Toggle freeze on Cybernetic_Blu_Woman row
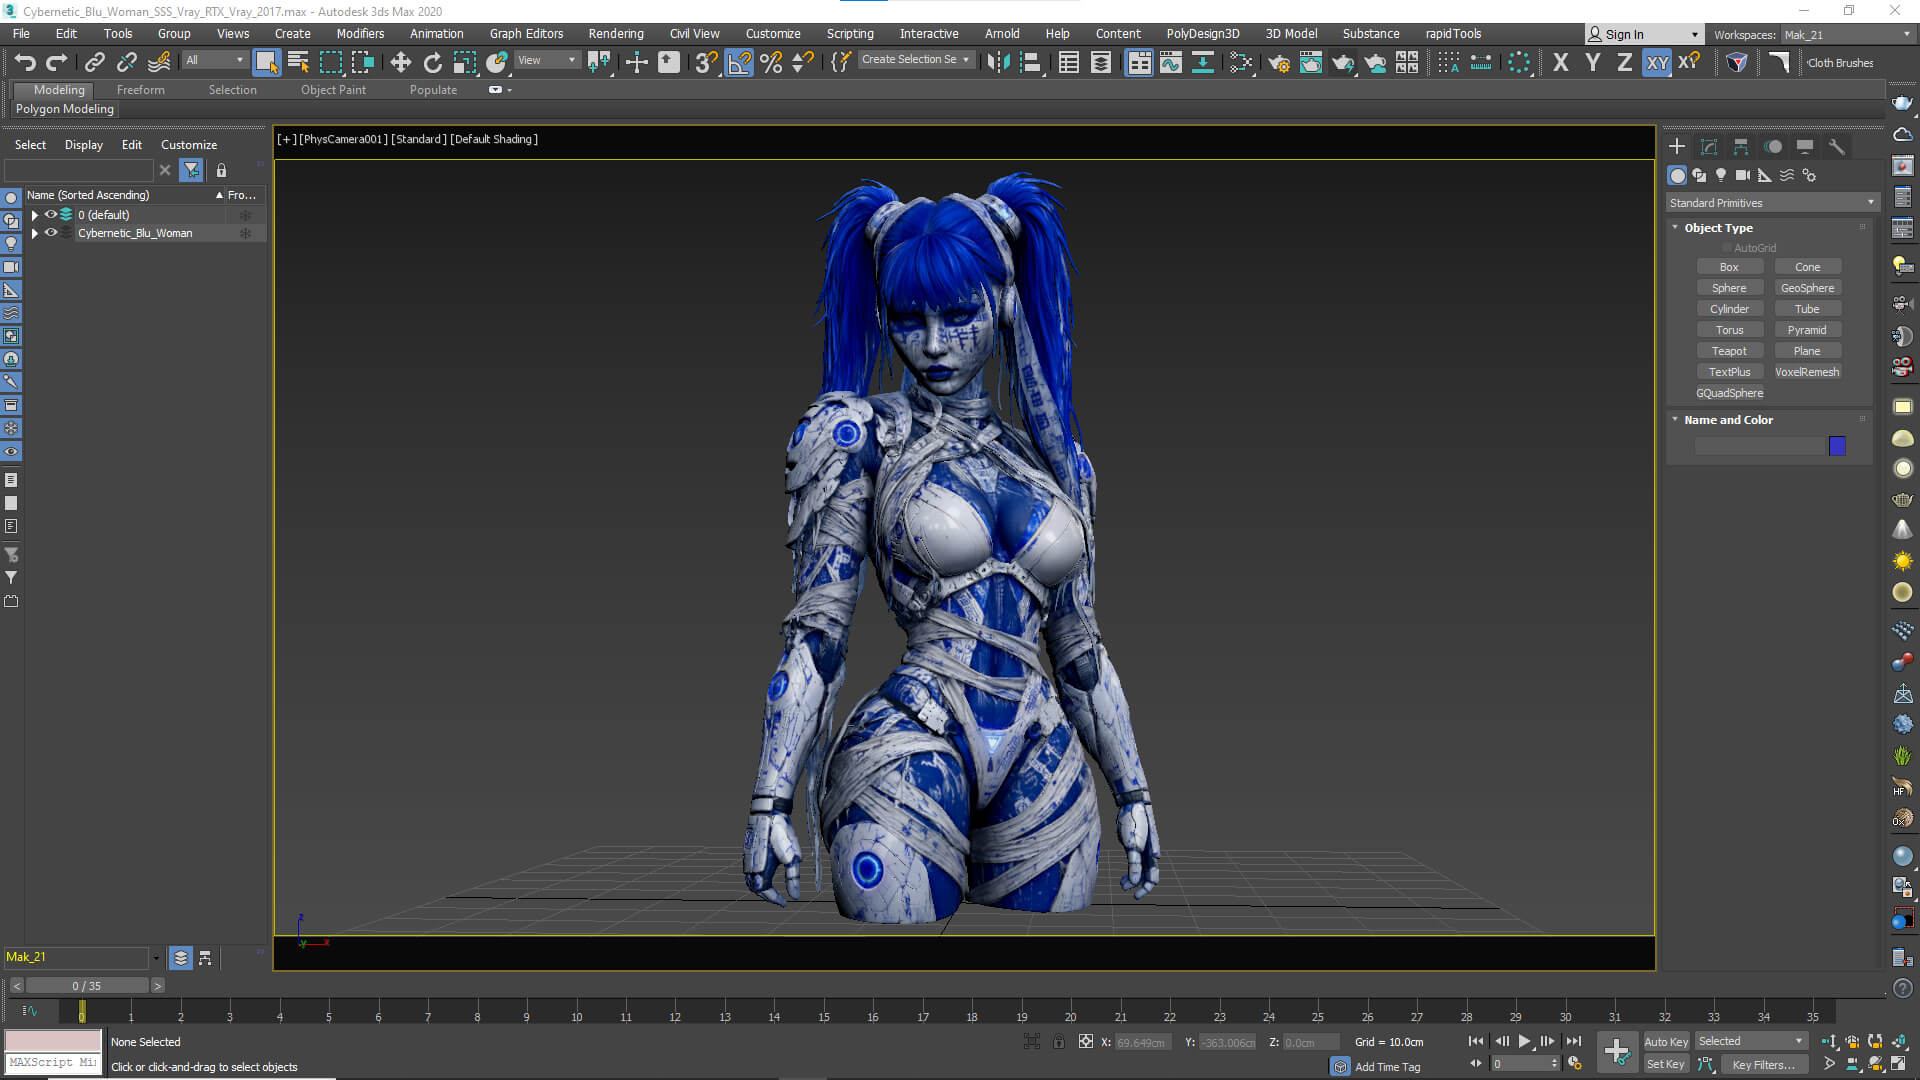1920x1080 pixels. [245, 233]
